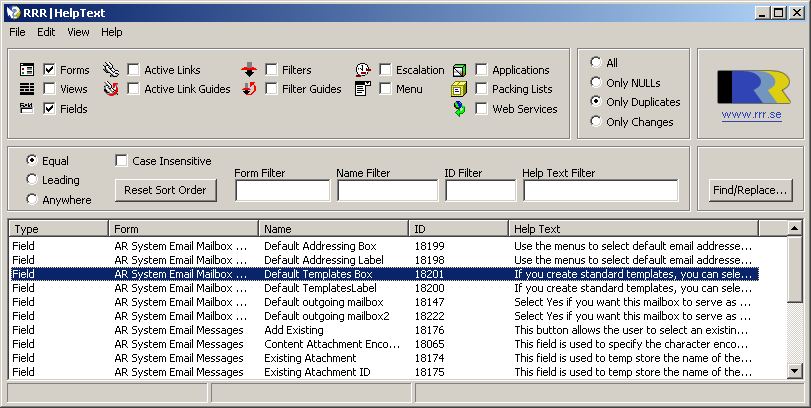Click the Active Link Guides icon

[111, 89]
